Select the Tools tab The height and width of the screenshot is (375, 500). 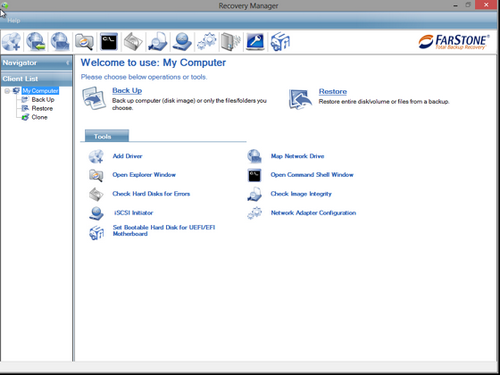click(x=107, y=136)
